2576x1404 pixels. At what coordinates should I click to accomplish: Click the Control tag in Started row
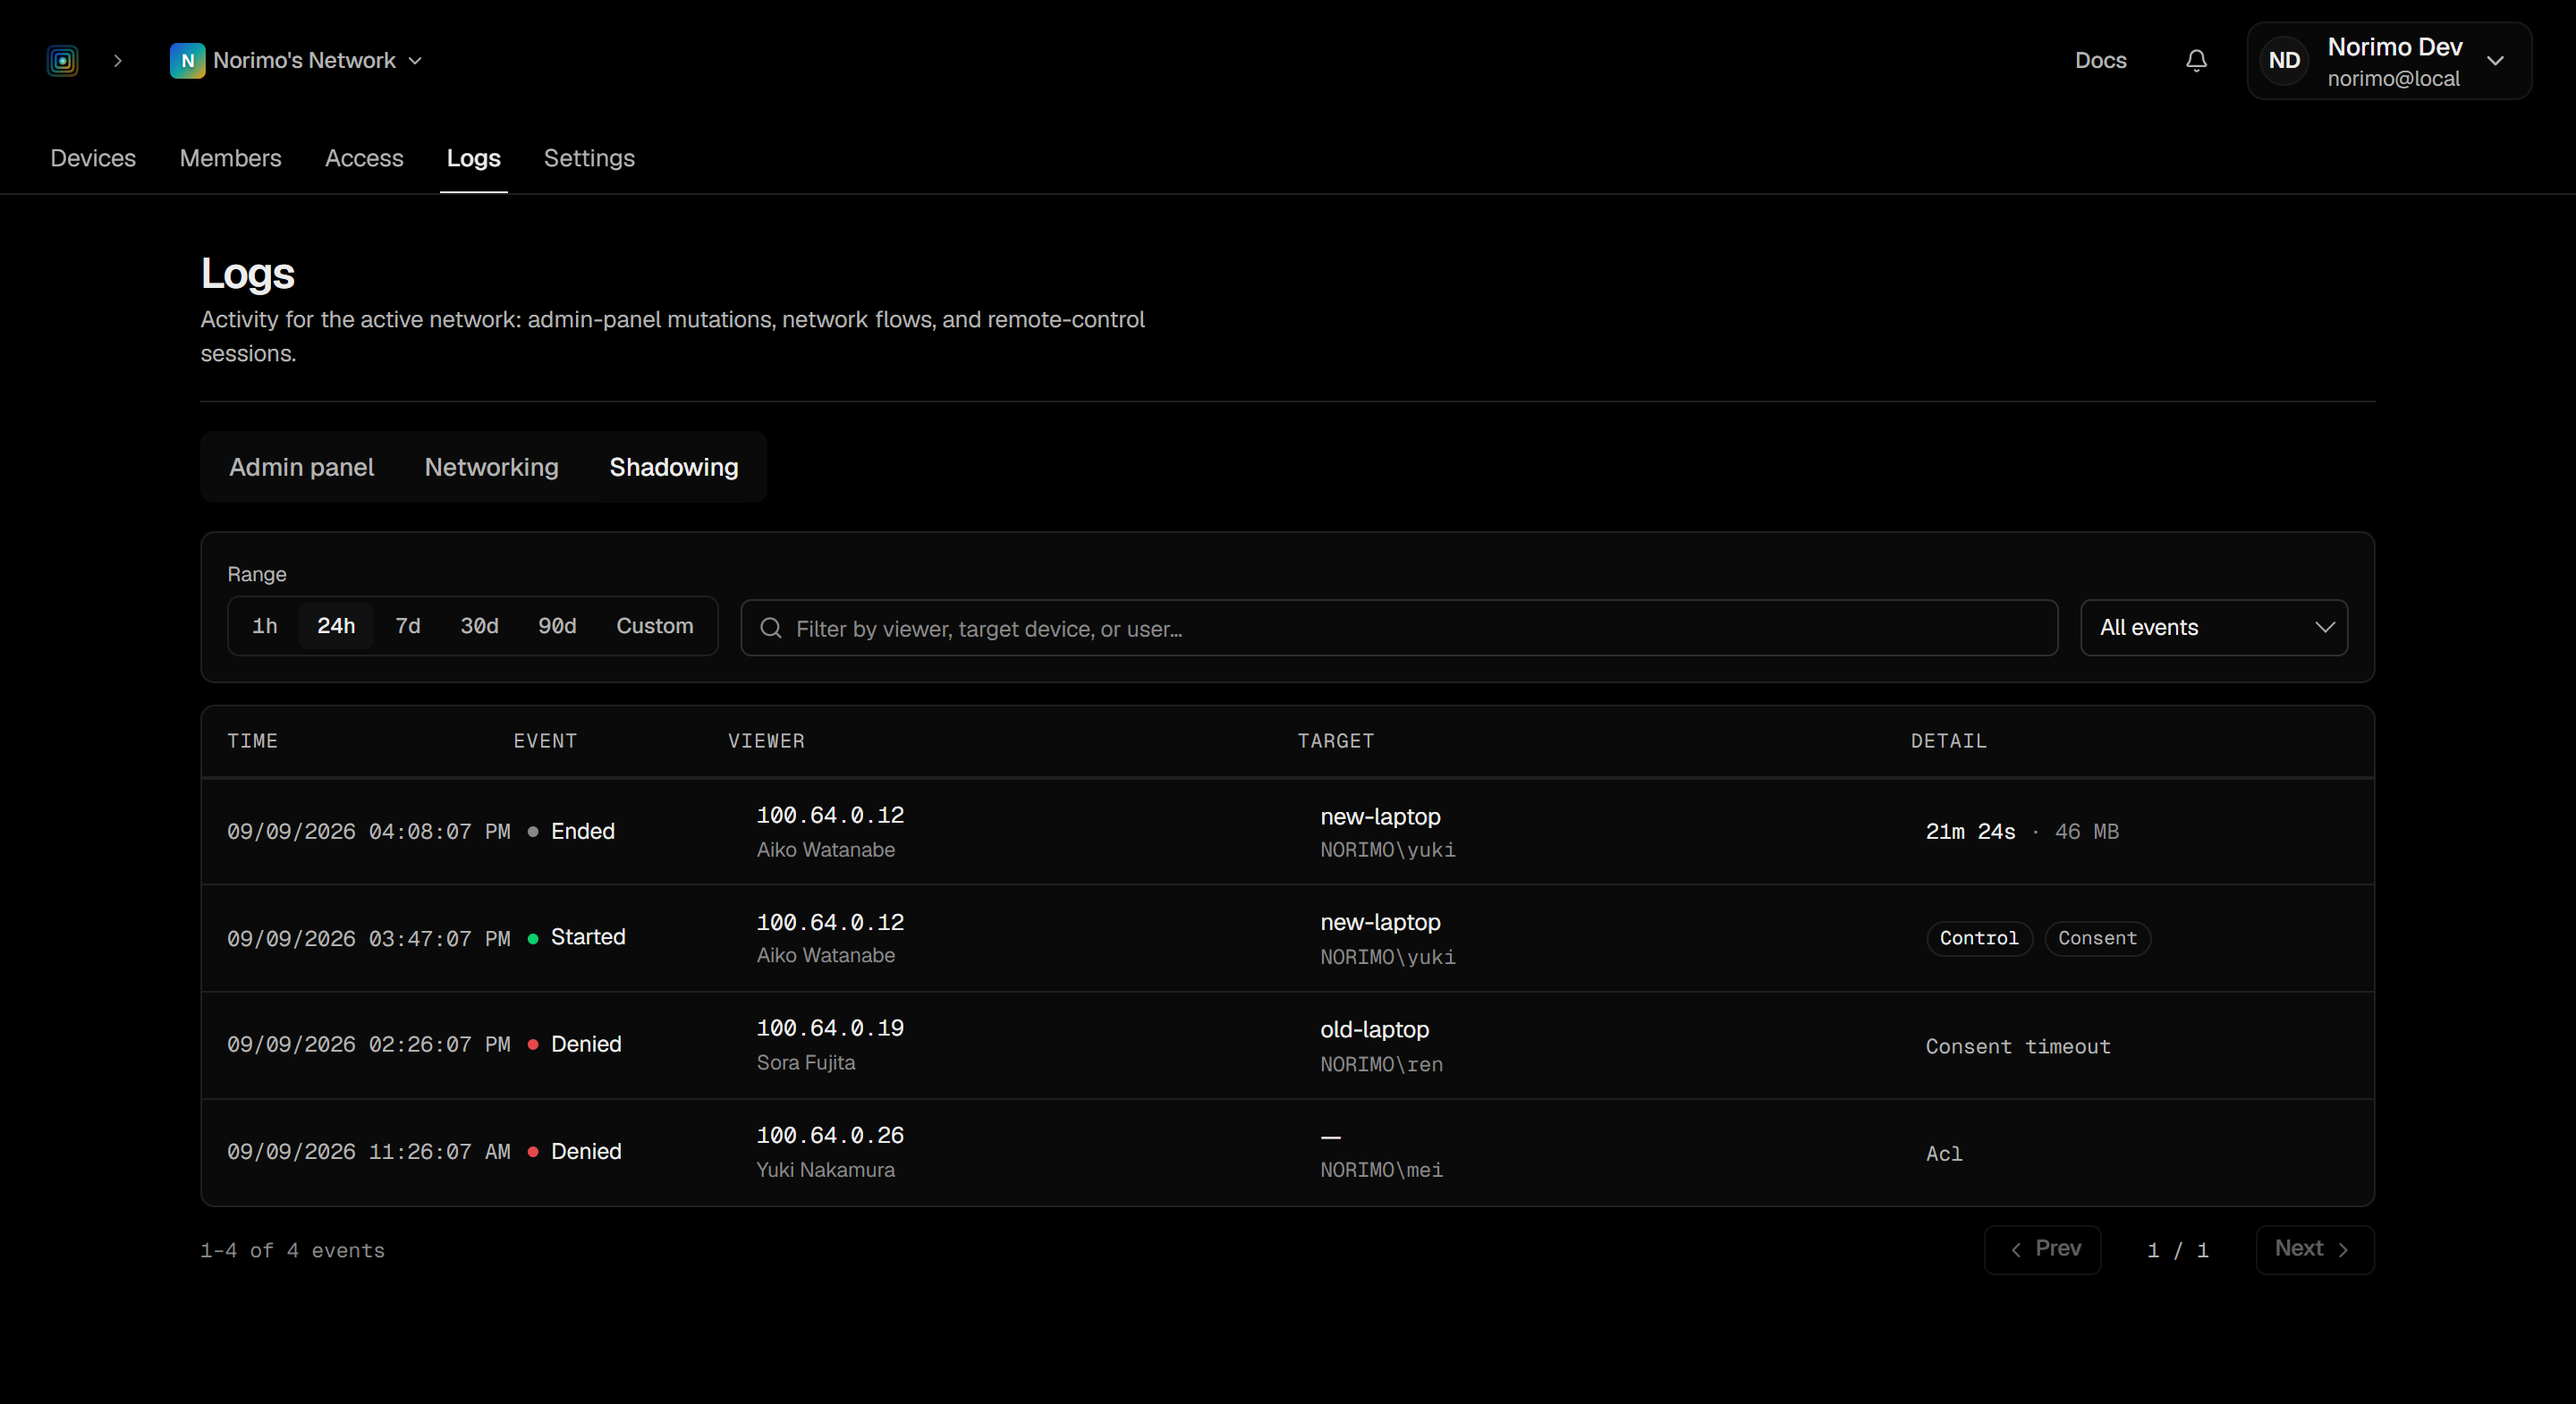[x=1979, y=938]
